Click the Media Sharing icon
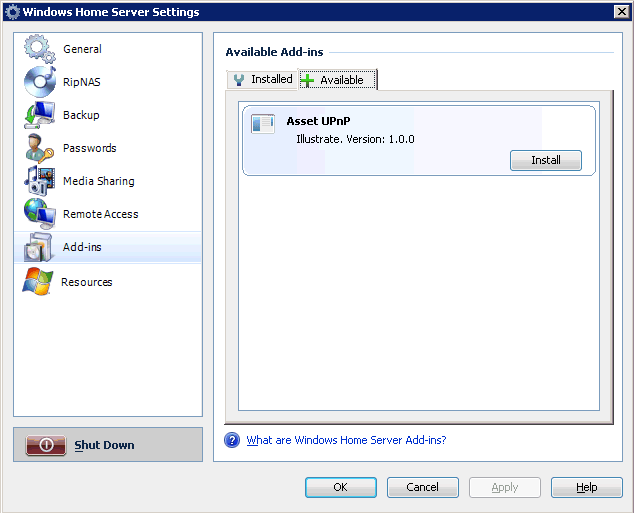 [x=40, y=181]
